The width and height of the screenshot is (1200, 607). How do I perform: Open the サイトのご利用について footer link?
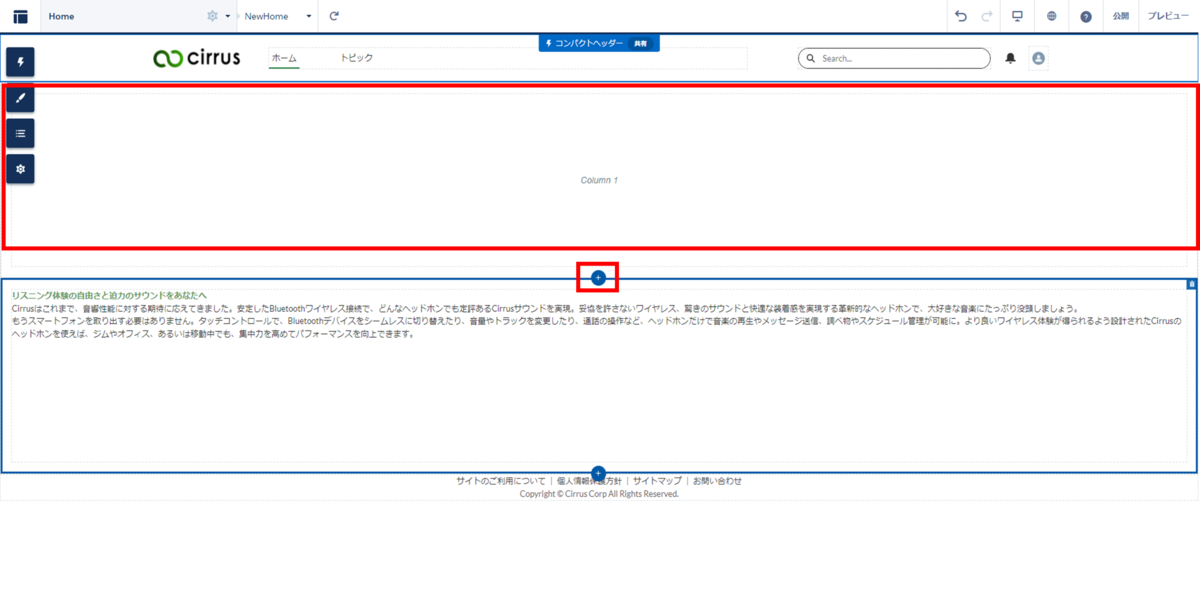pos(501,481)
